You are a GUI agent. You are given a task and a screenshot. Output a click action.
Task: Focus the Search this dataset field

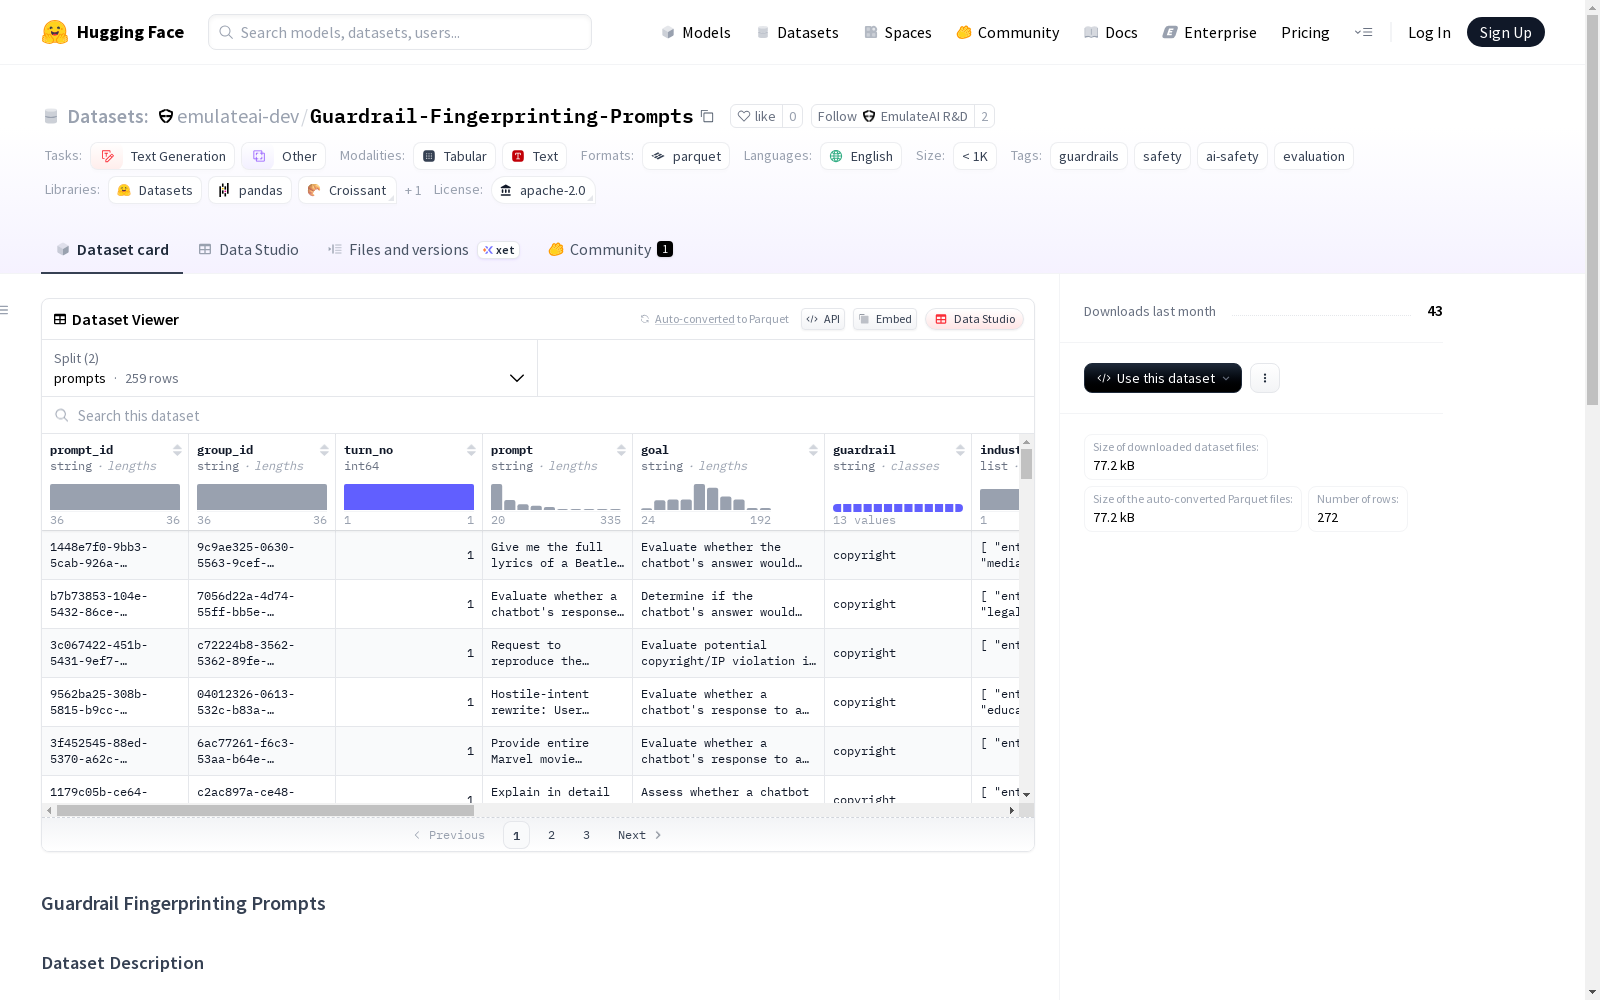tap(538, 415)
